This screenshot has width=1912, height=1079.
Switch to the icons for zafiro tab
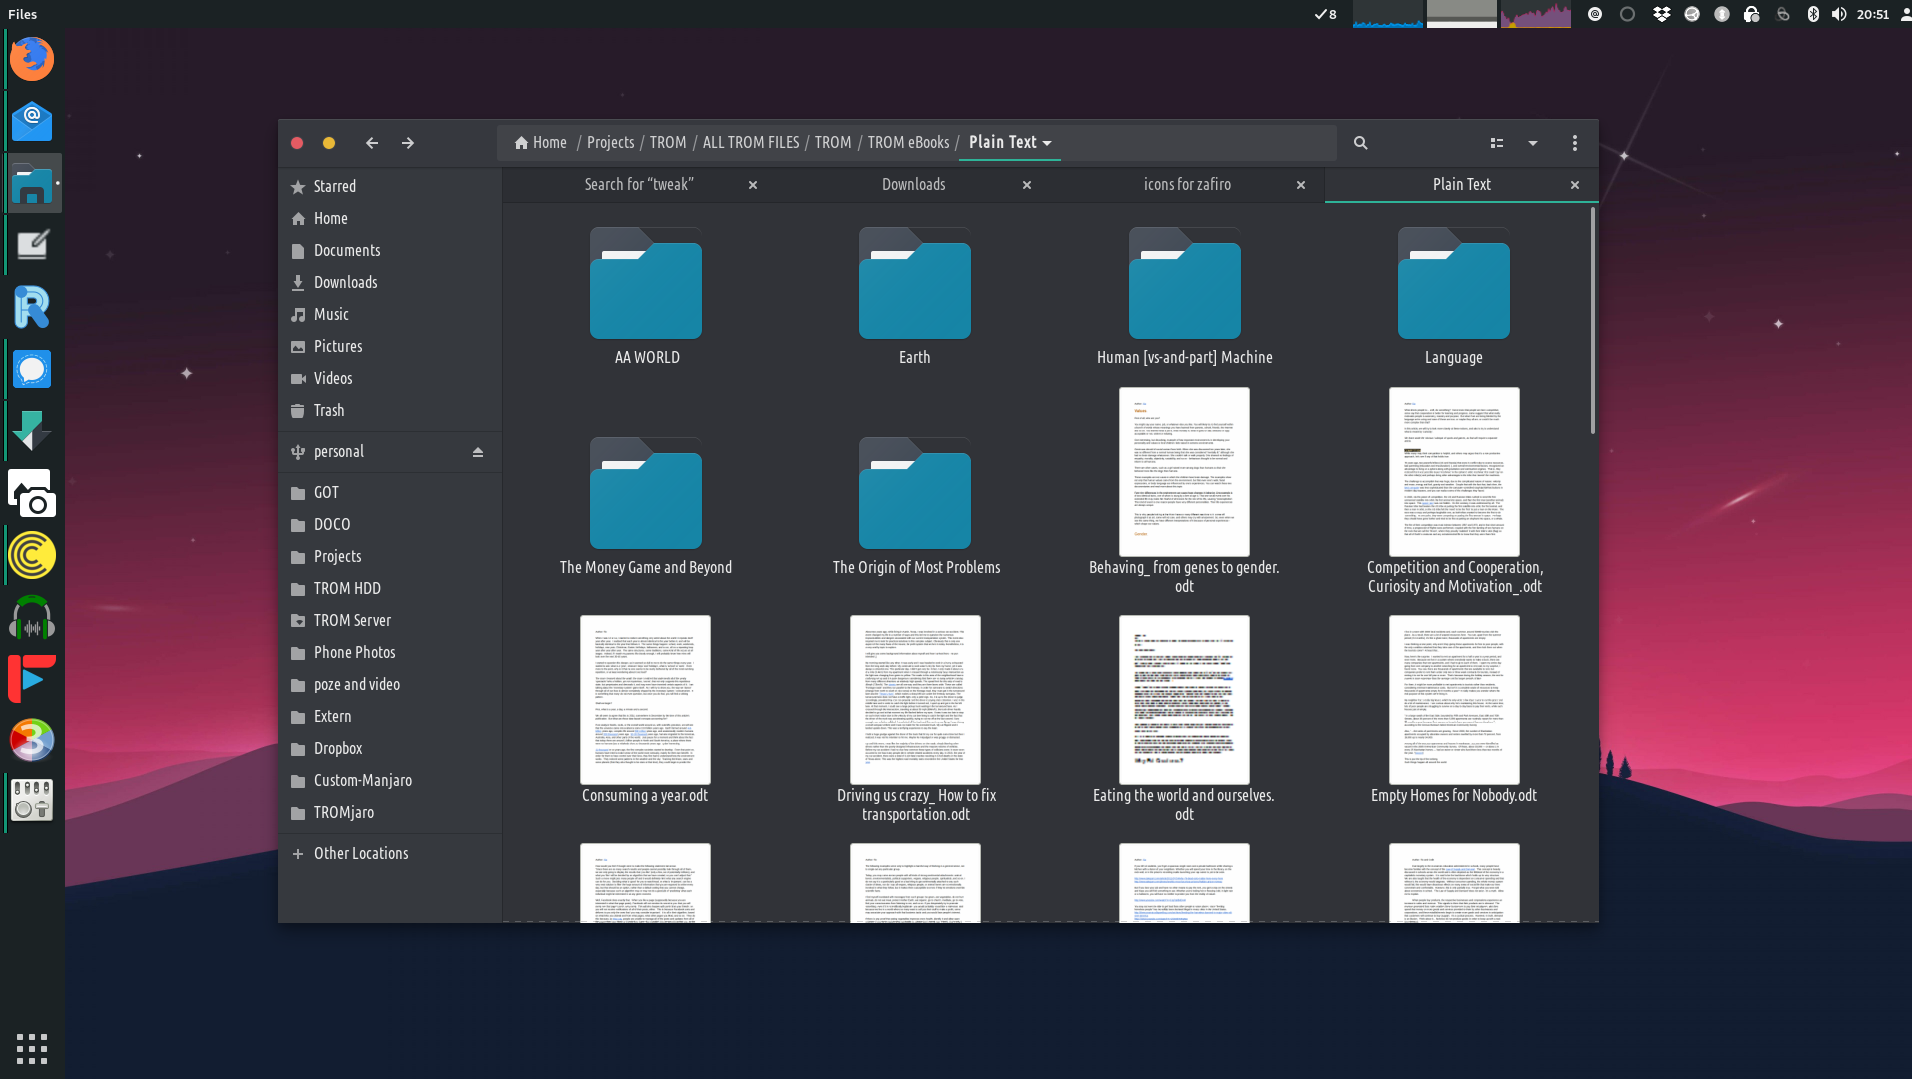[x=1187, y=185]
